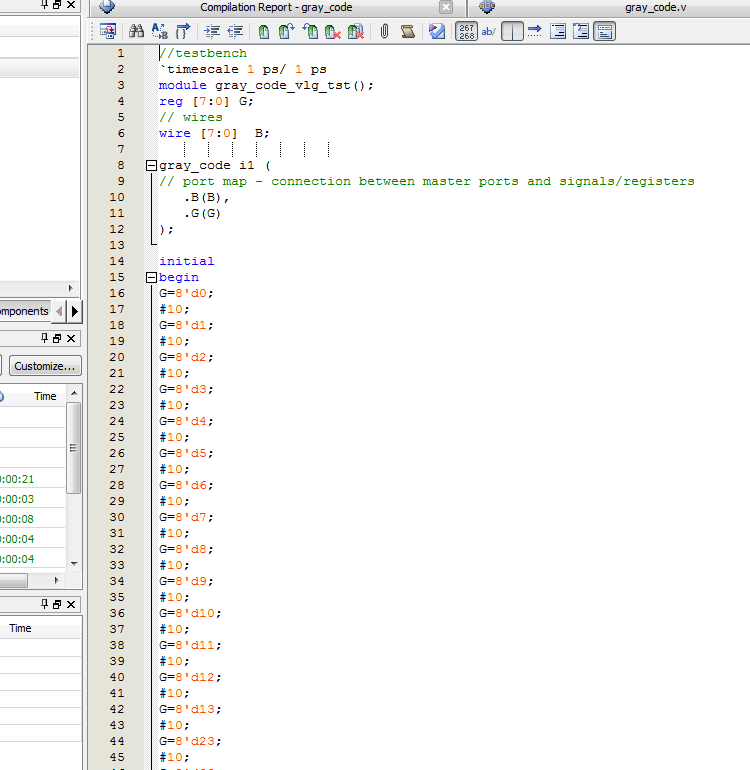Viewport: 750px width, 770px height.
Task: Decrease indent of selected code
Action: (235, 32)
